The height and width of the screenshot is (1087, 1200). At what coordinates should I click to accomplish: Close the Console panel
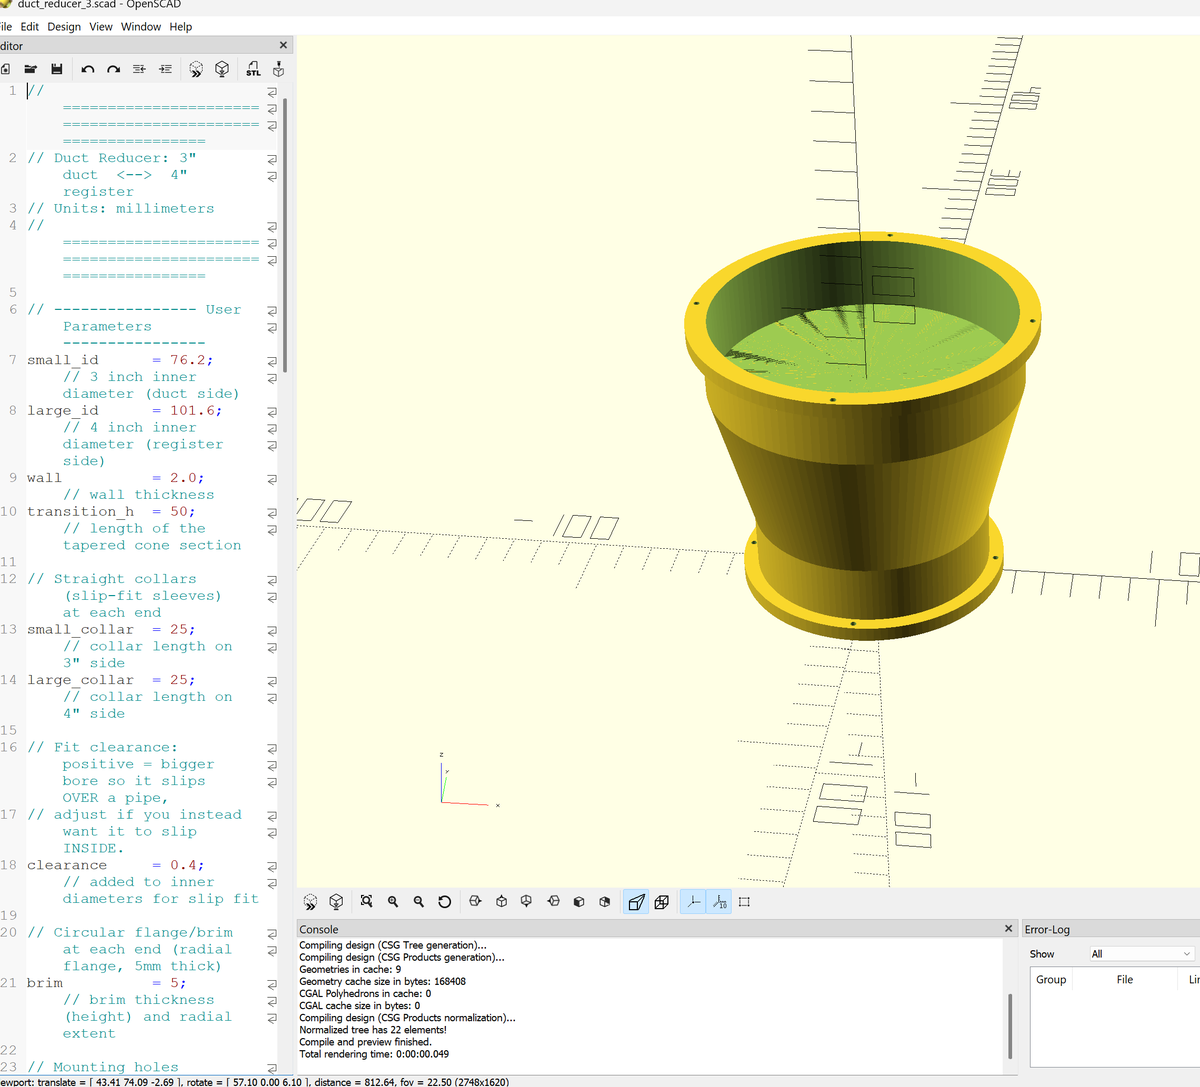(x=1008, y=929)
